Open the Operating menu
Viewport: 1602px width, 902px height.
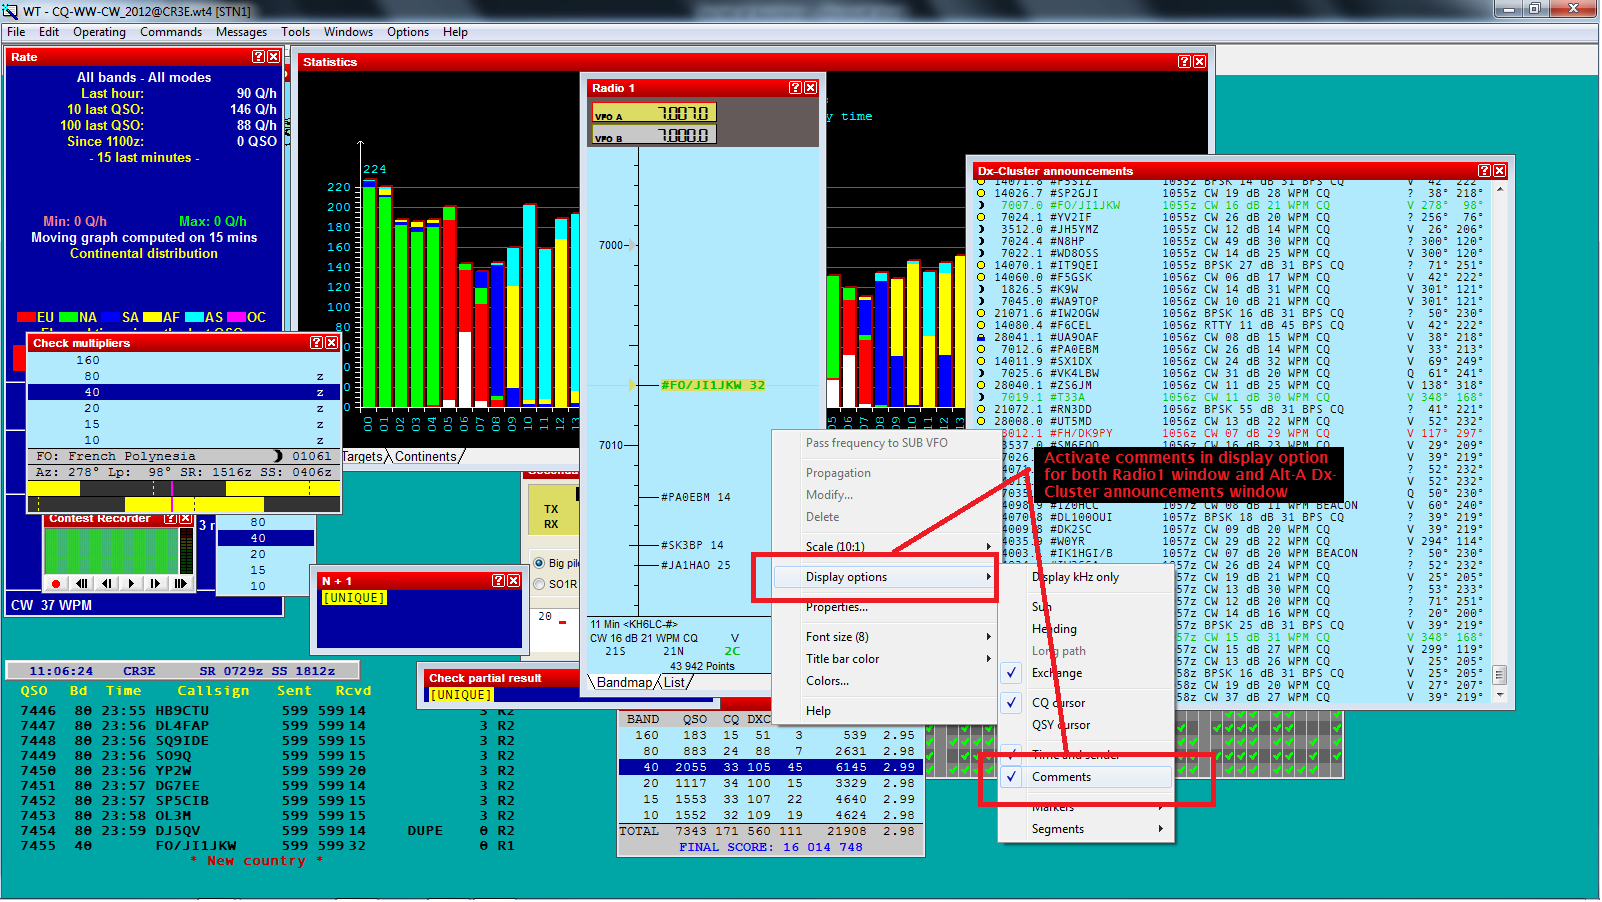(99, 32)
